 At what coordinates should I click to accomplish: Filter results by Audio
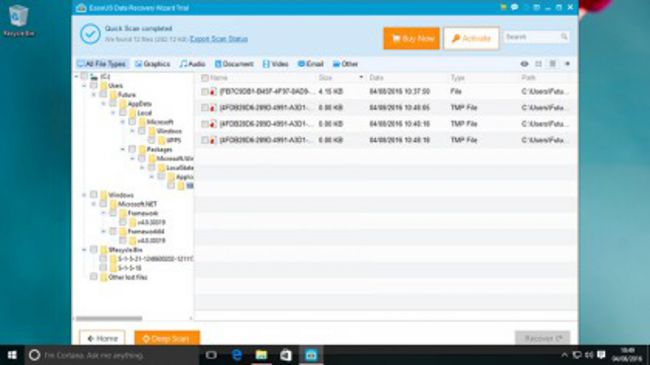pos(193,64)
